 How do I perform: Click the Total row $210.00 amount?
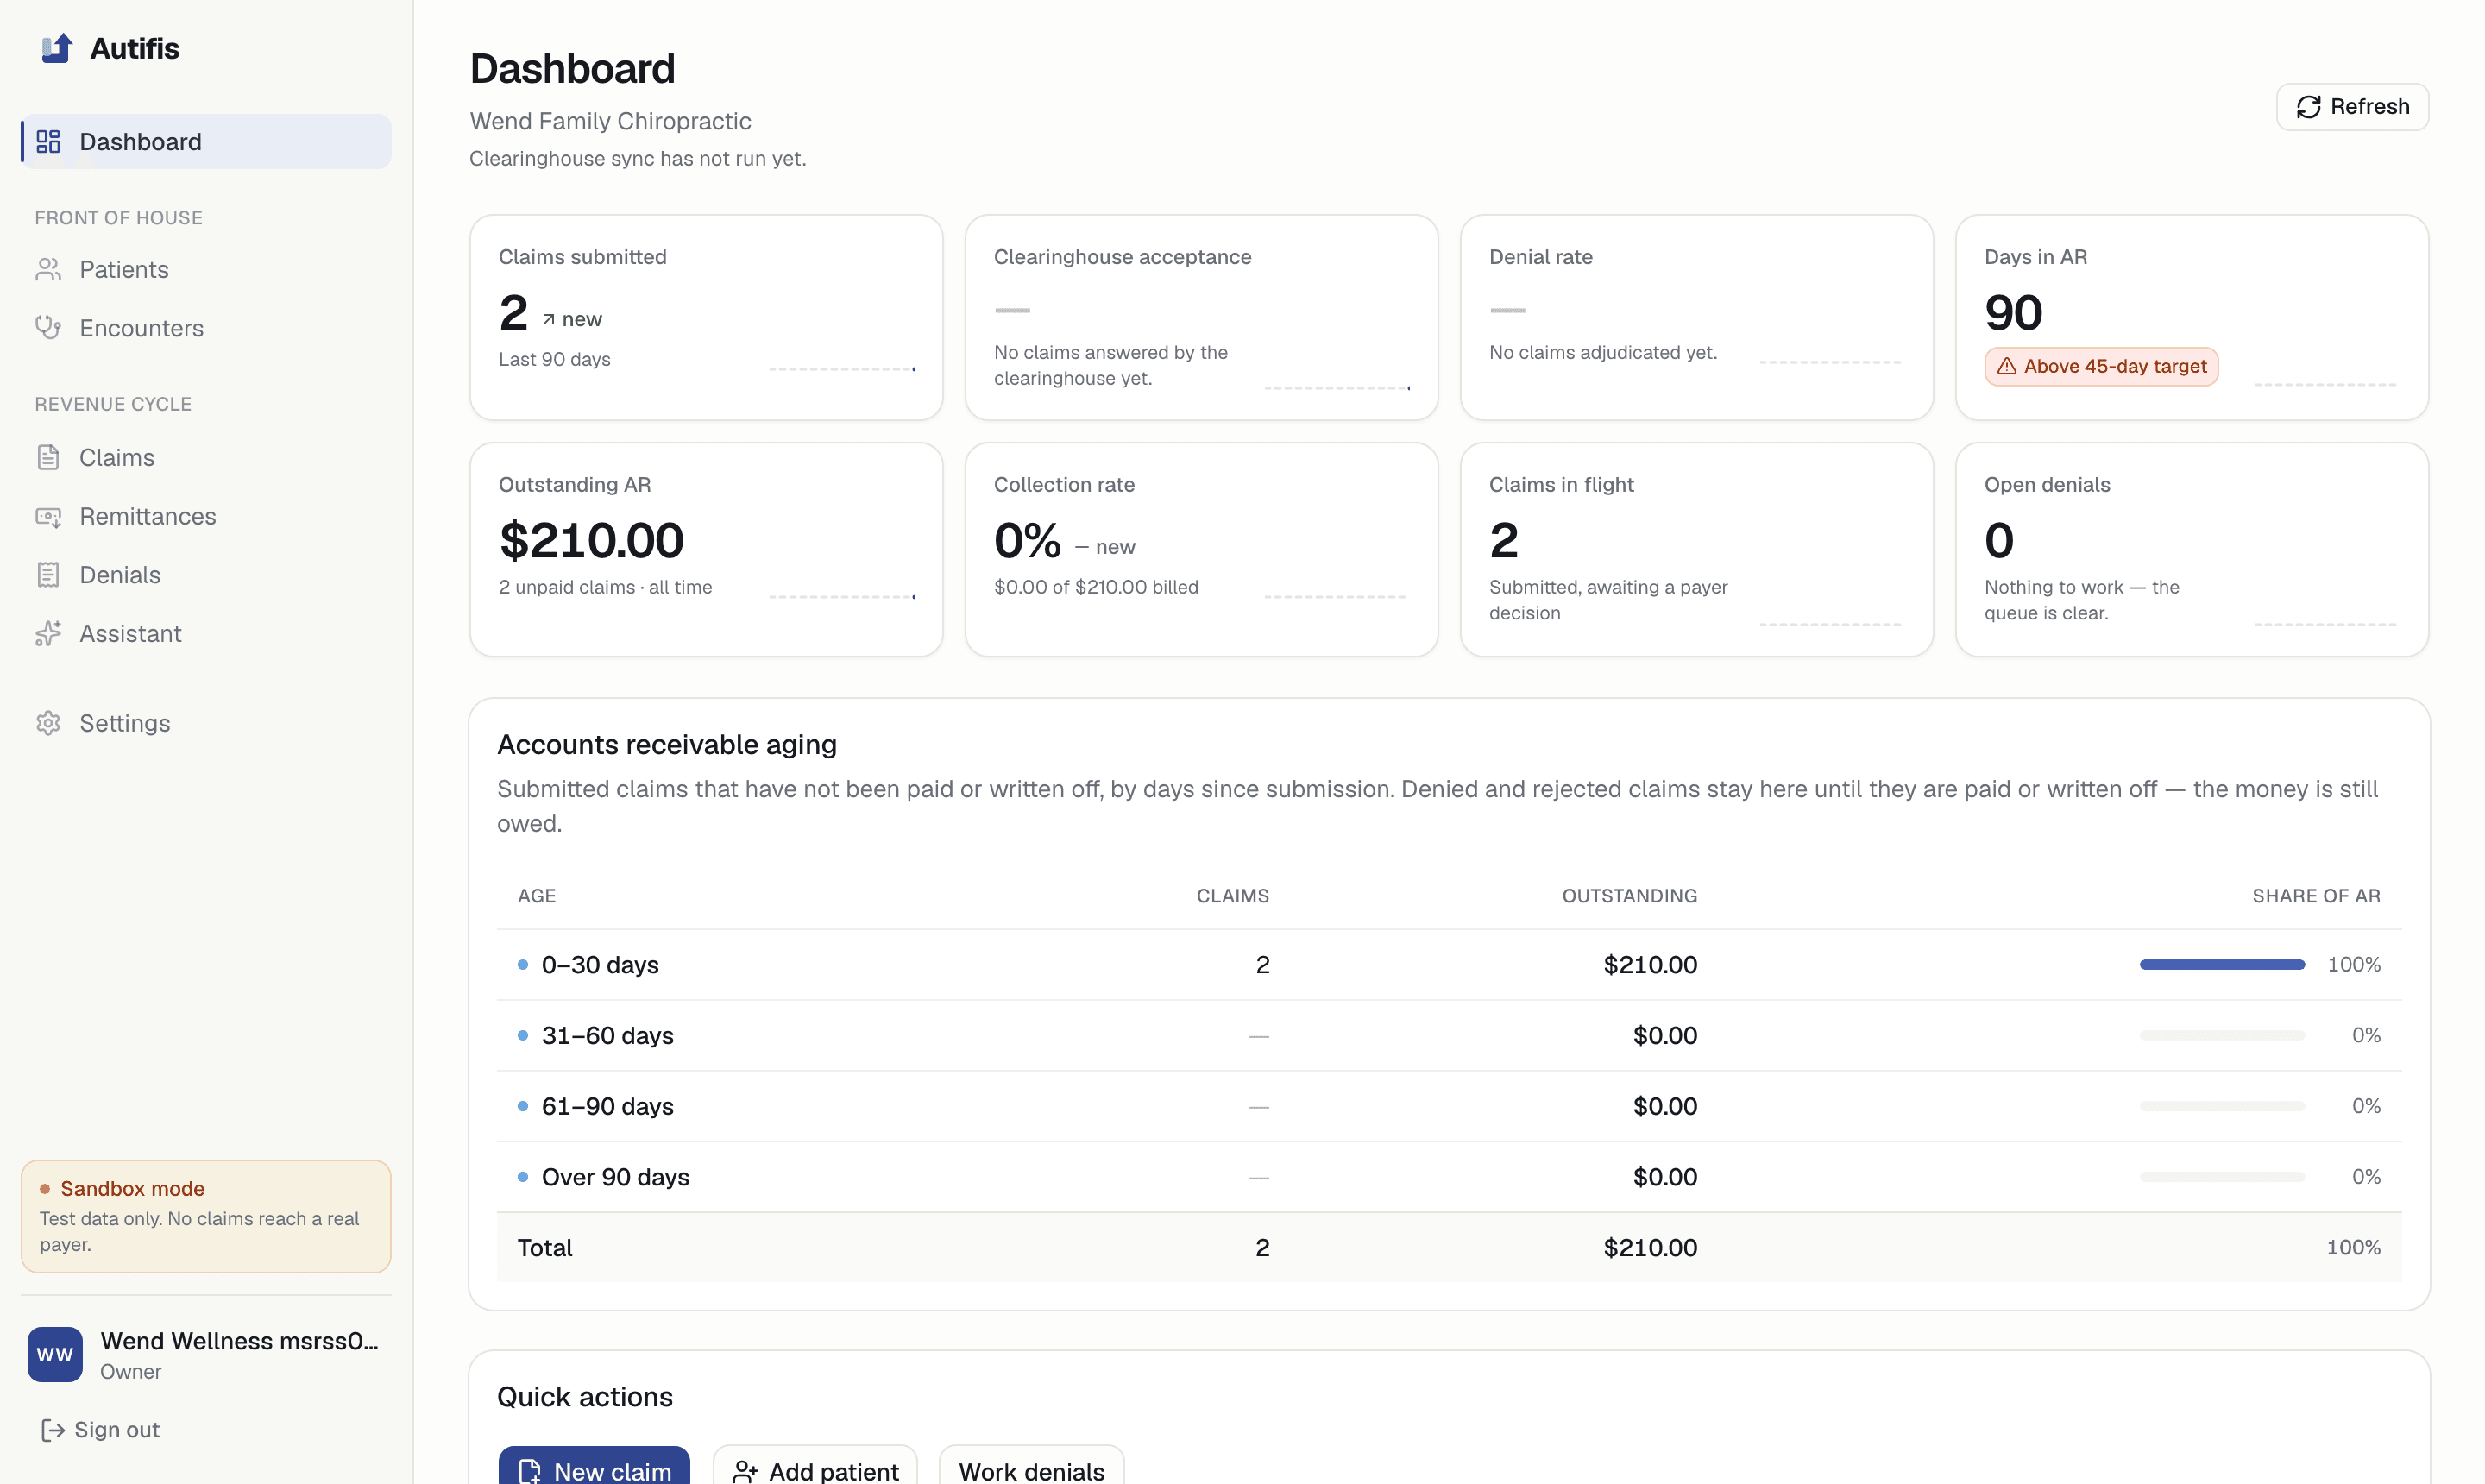point(1649,1247)
